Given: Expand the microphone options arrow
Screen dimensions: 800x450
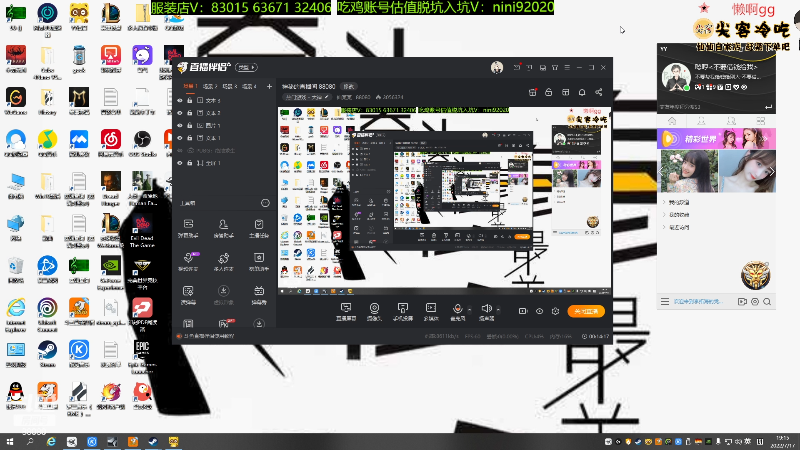Looking at the screenshot, I should tap(469, 309).
